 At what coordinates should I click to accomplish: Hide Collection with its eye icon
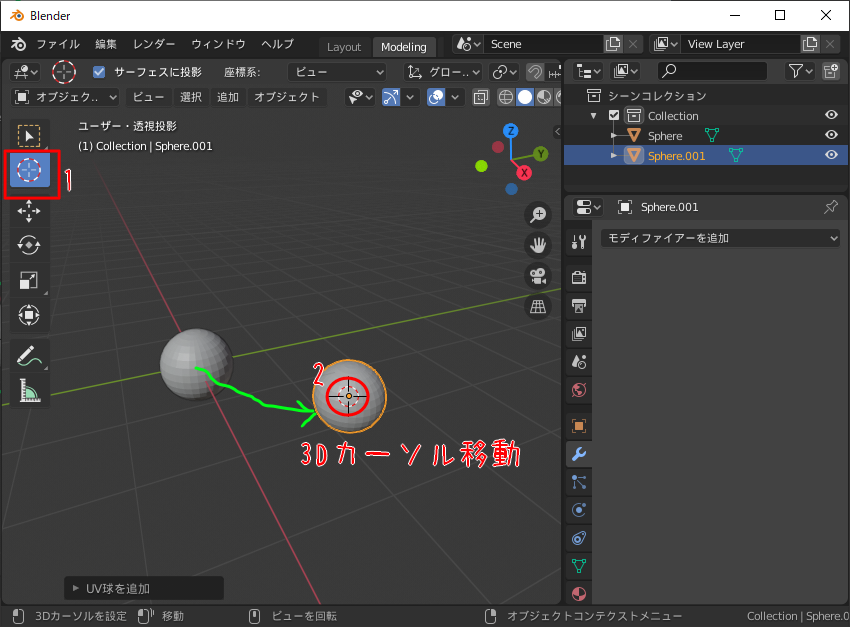point(831,115)
